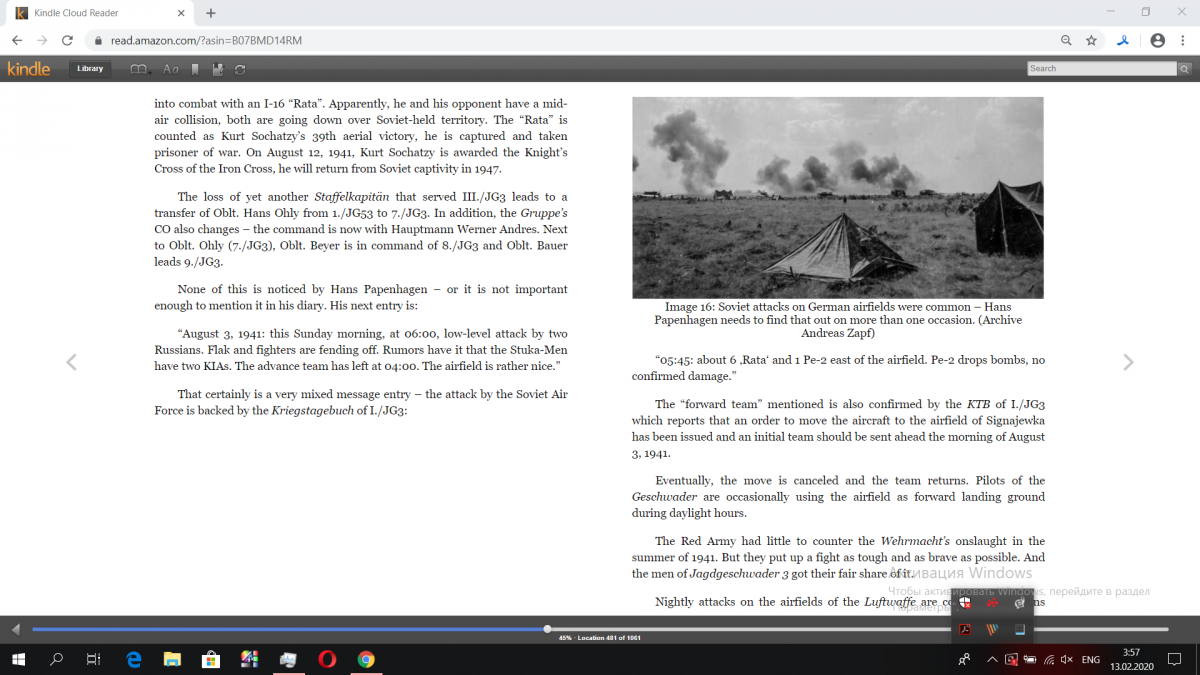Viewport: 1200px width, 675px height.
Task: Select the Kindle Cloud Reader browser tab
Action: point(98,13)
